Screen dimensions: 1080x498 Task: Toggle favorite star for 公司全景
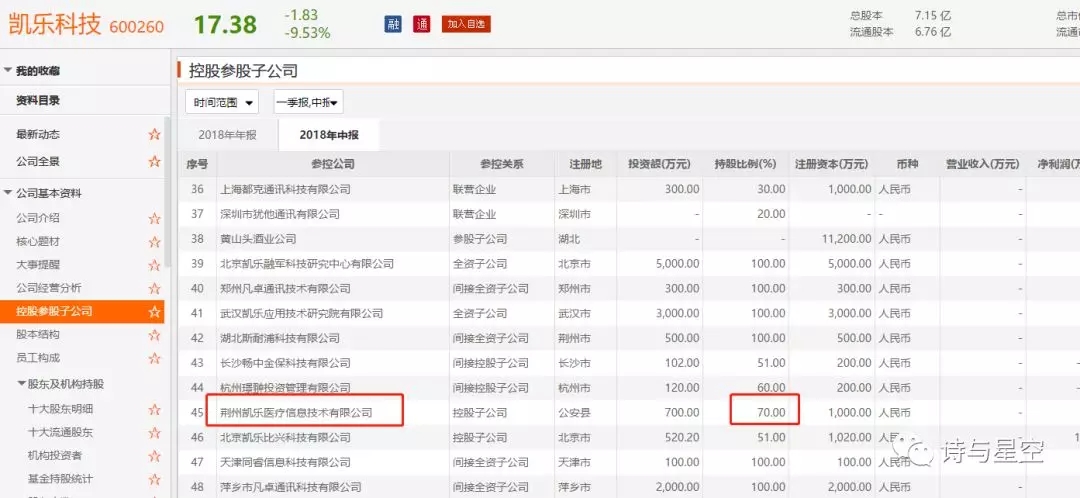[x=154, y=161]
